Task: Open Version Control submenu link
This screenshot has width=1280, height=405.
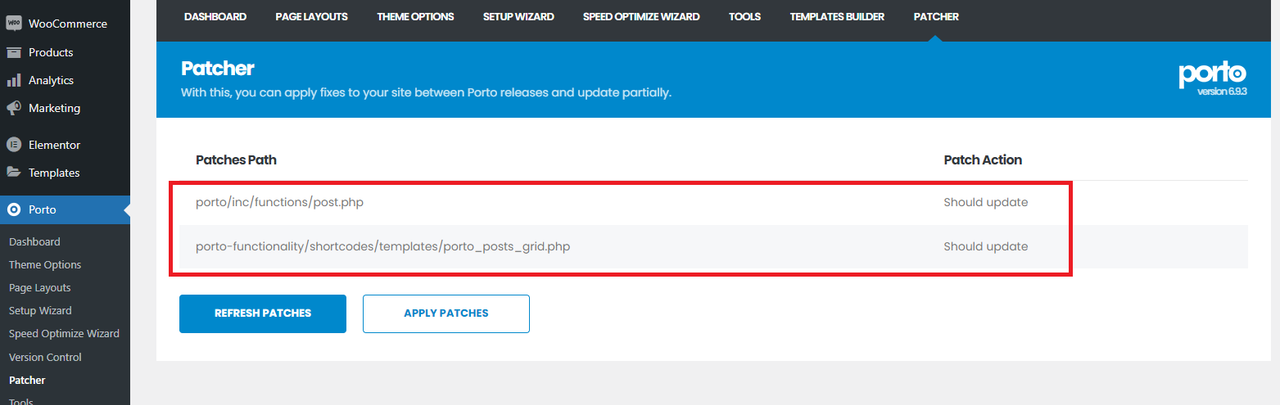Action: click(x=45, y=357)
